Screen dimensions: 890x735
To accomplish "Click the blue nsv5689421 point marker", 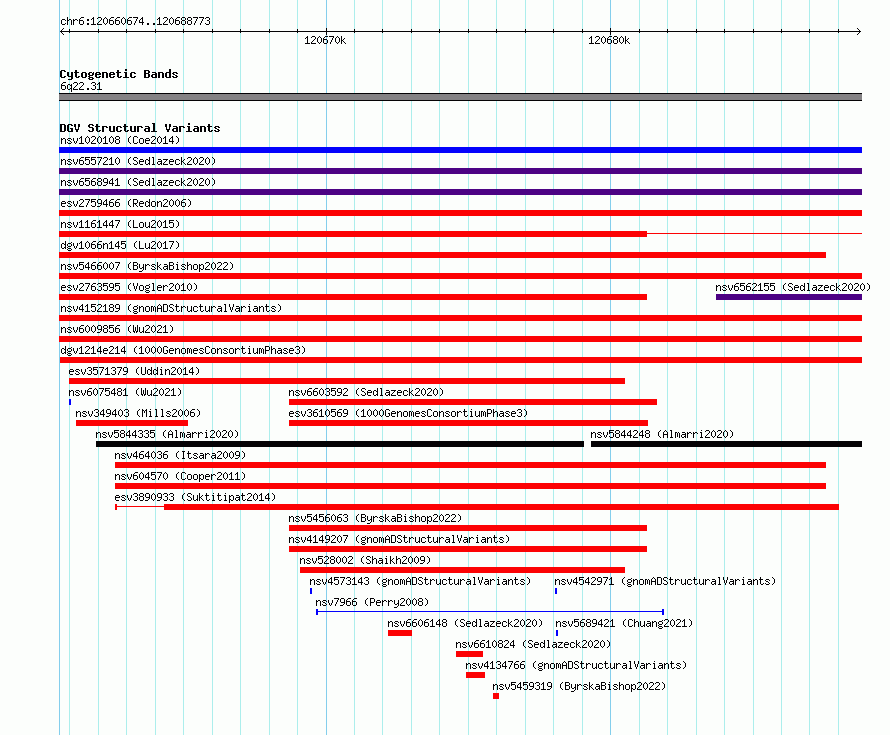I will pos(557,633).
